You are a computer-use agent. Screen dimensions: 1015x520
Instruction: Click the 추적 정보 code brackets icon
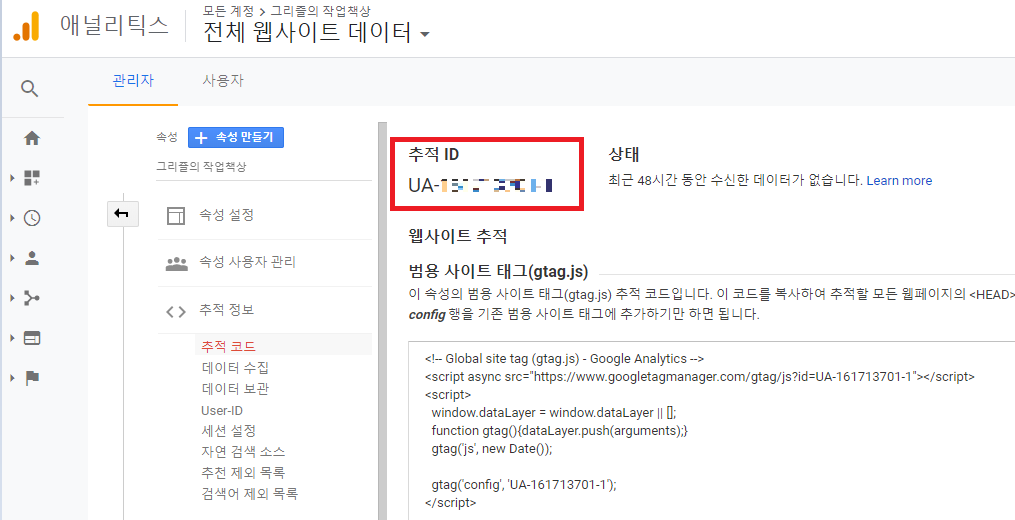(x=175, y=311)
